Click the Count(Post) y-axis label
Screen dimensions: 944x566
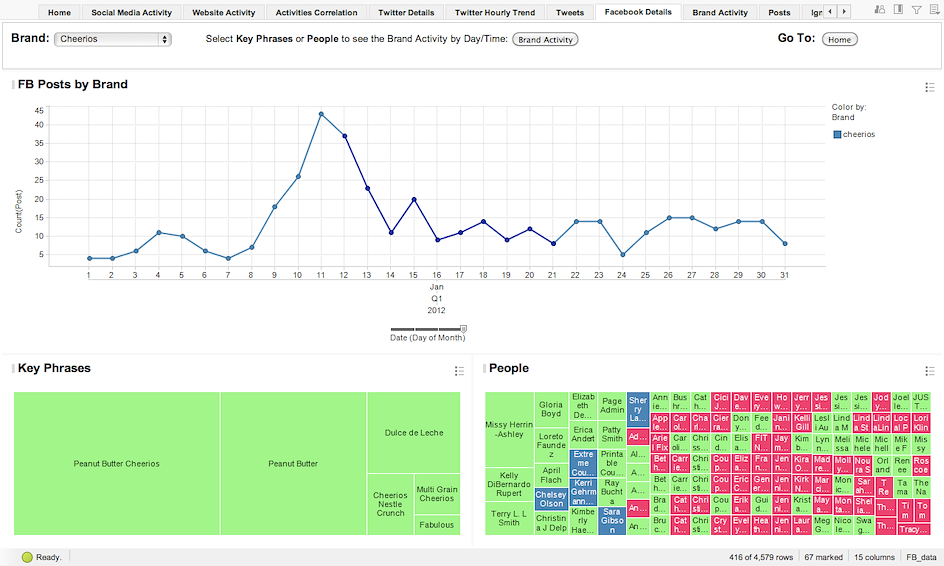point(19,211)
